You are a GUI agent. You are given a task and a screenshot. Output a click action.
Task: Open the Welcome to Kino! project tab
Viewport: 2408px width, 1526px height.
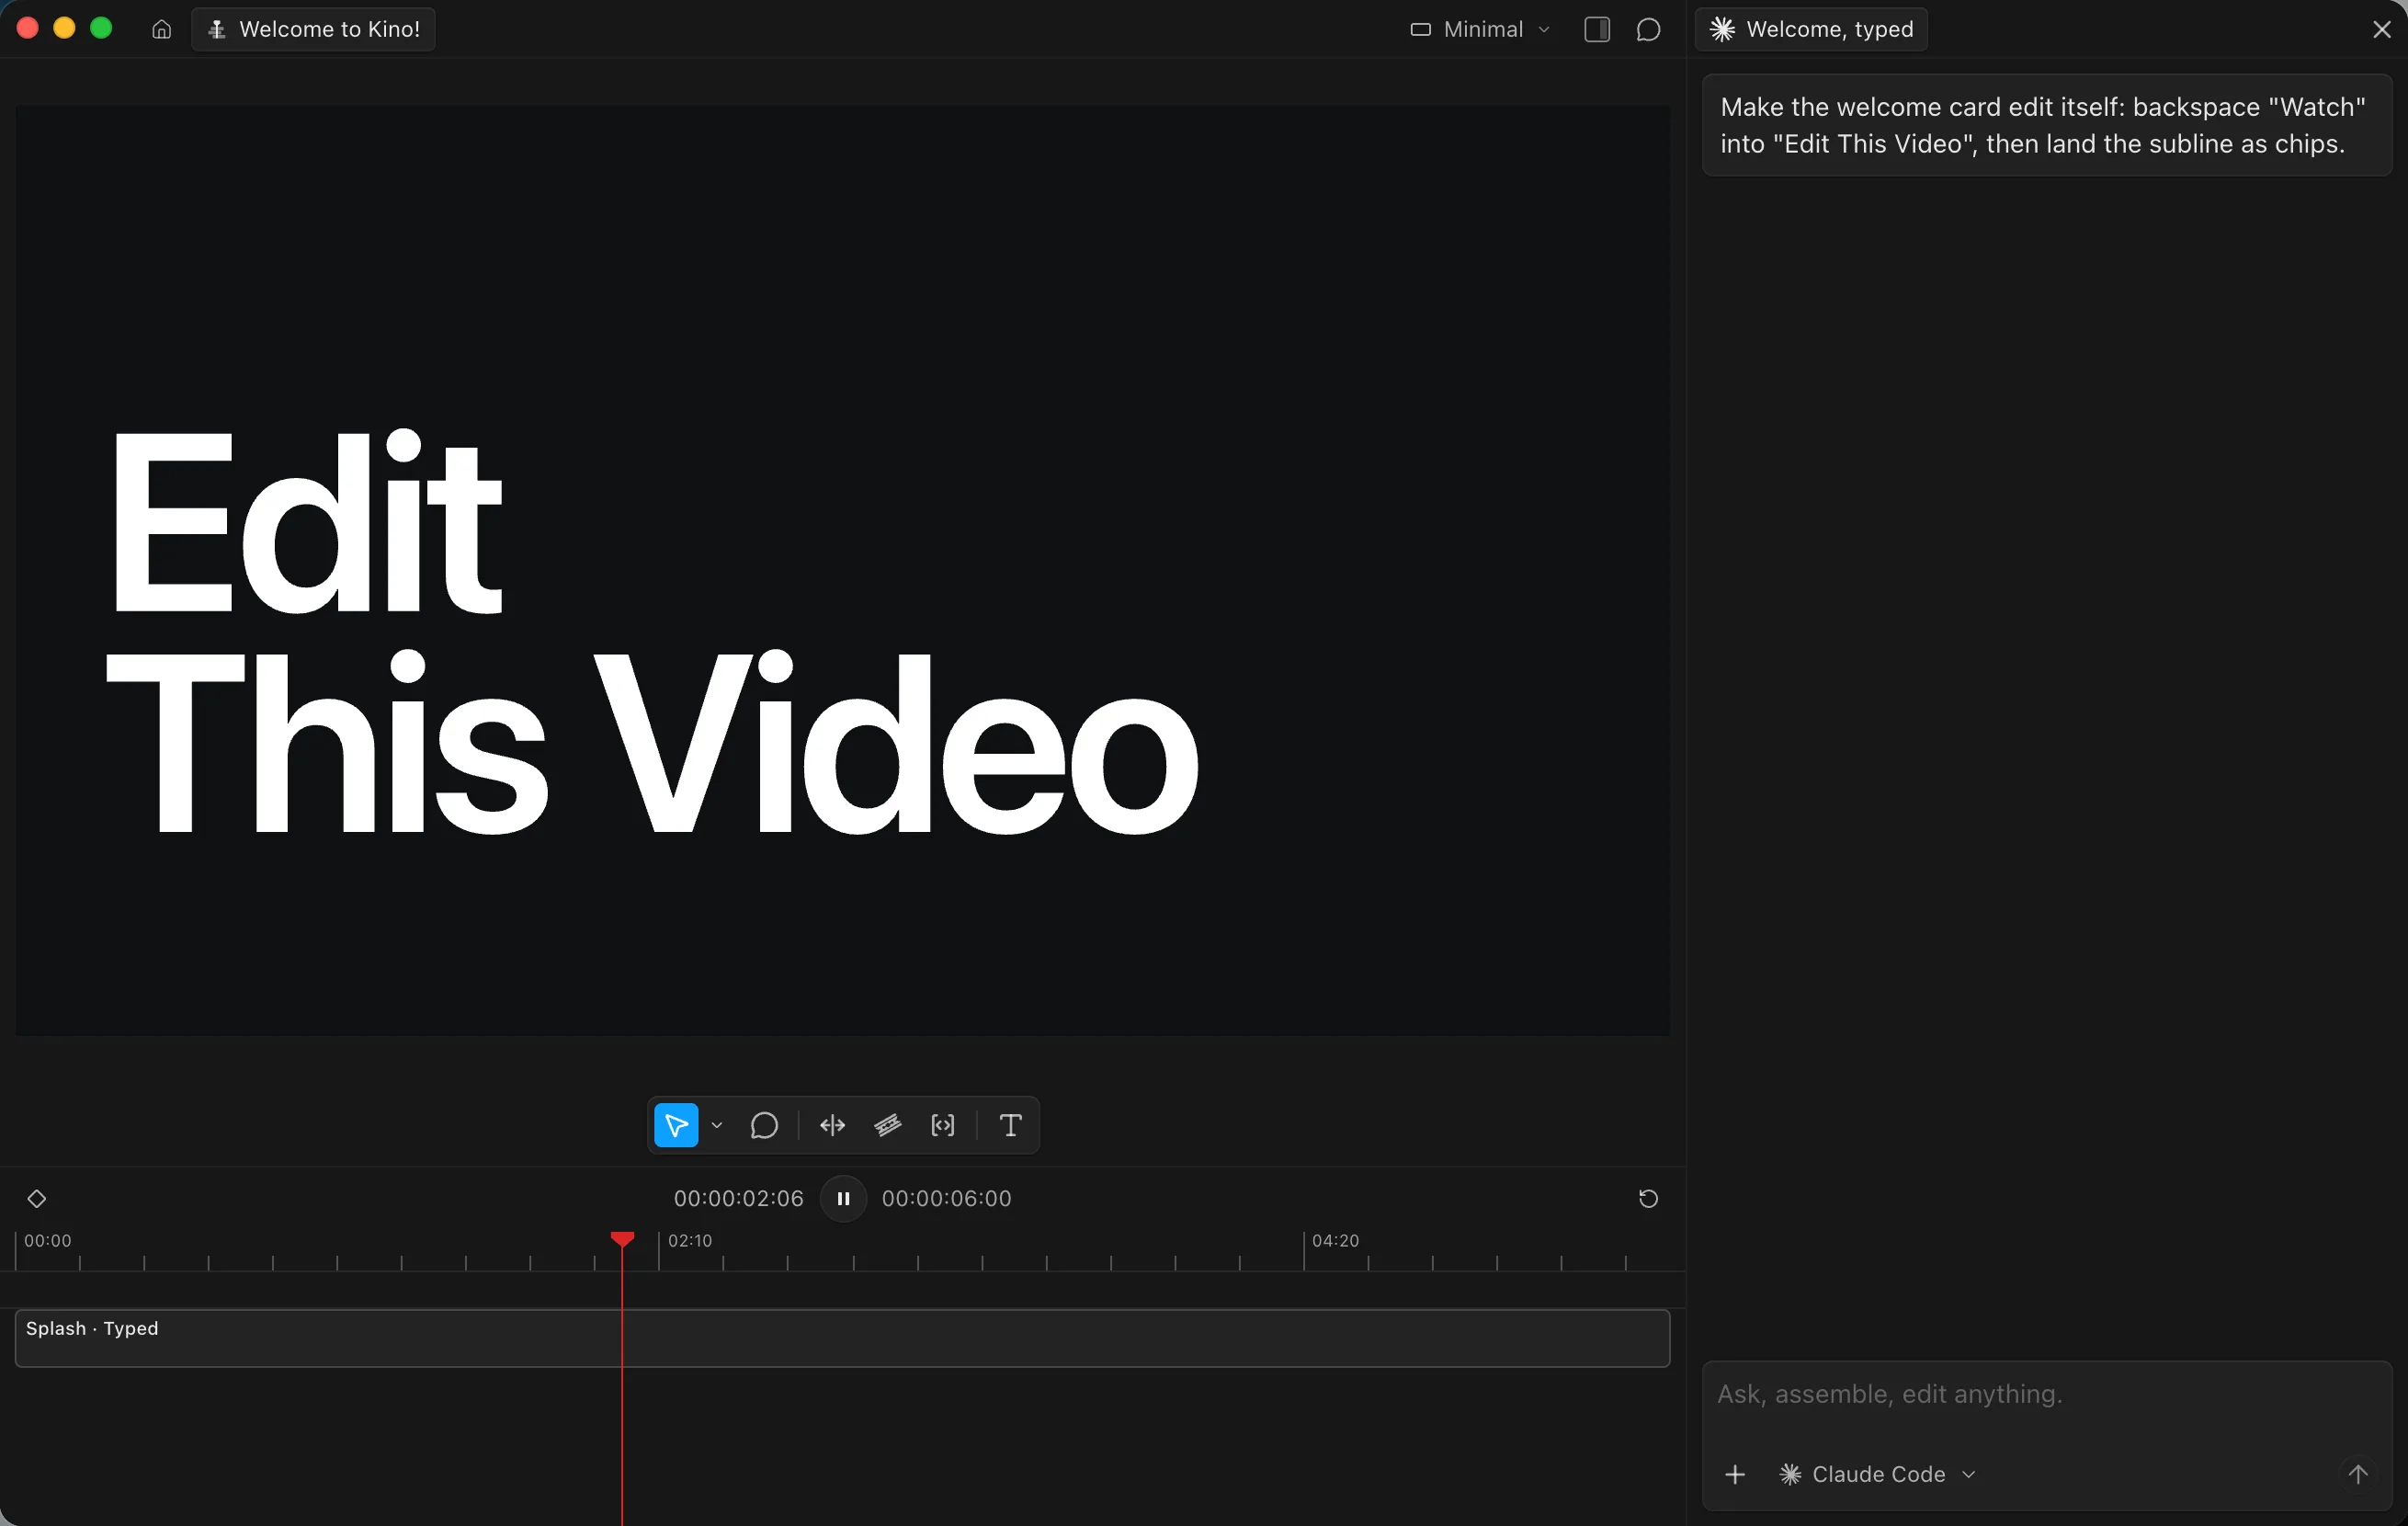(x=313, y=29)
